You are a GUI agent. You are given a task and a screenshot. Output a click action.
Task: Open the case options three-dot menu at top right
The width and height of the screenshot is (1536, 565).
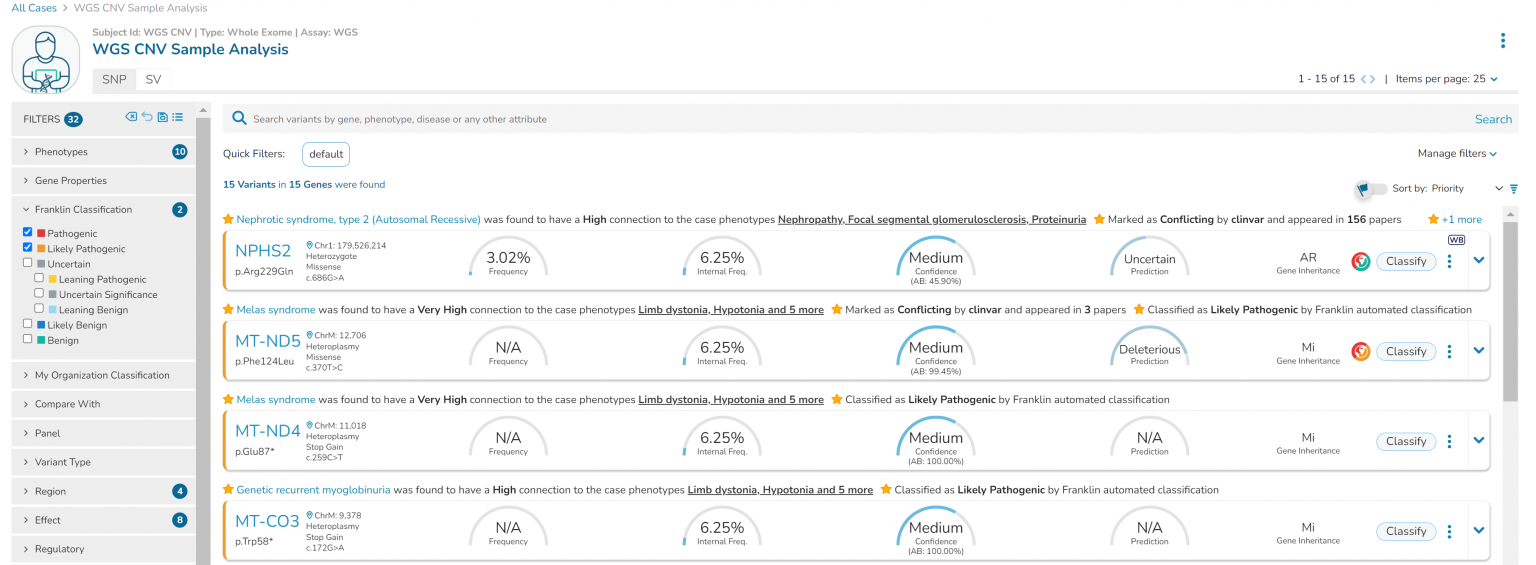point(1502,41)
